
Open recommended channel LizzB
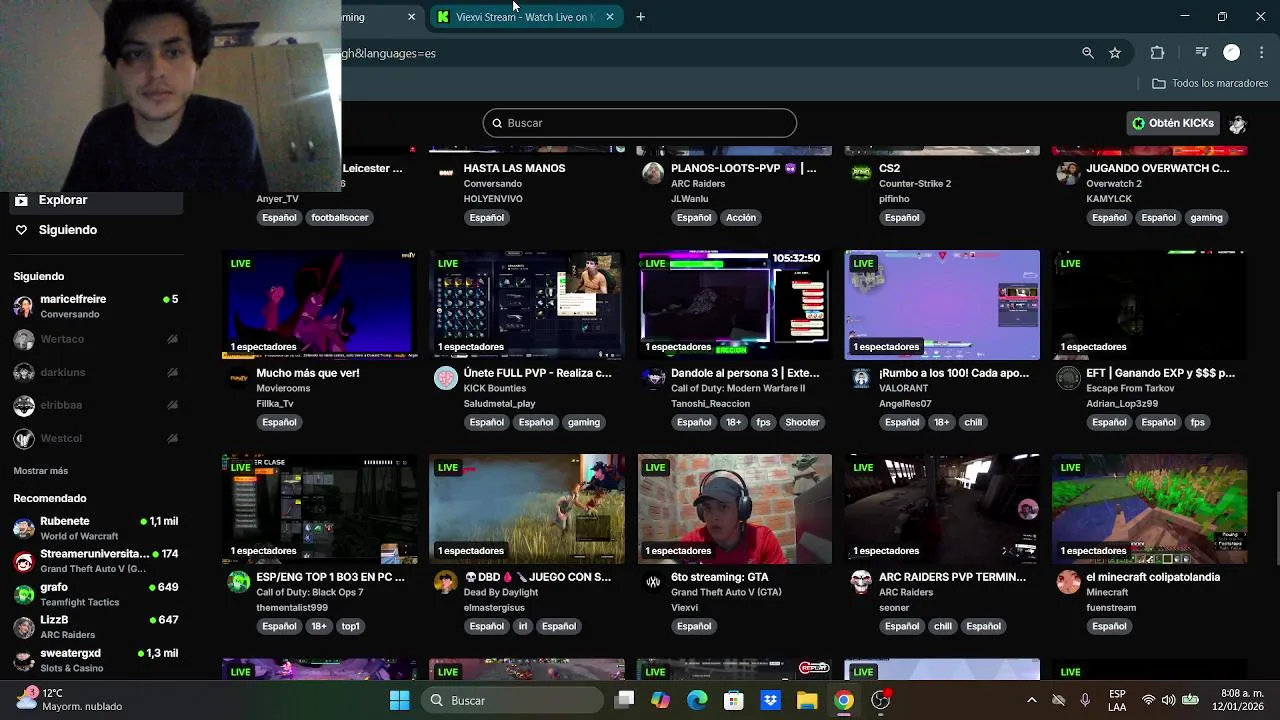click(95, 627)
